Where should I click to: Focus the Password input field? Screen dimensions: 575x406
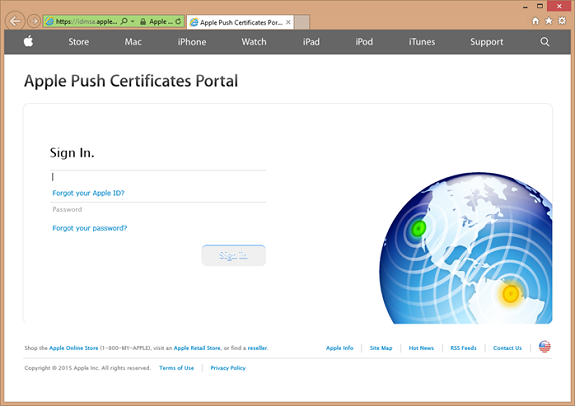tap(158, 209)
